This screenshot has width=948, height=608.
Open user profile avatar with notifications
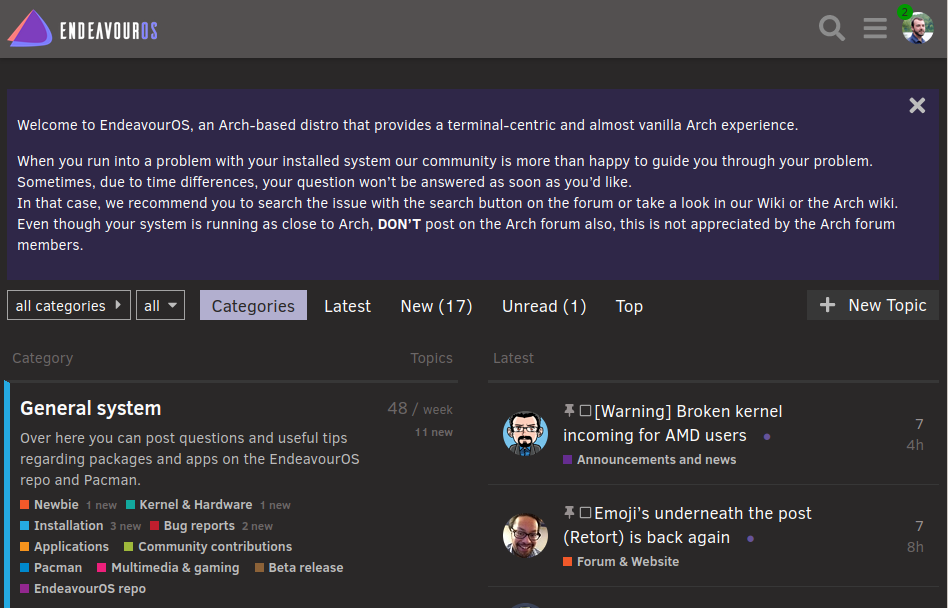click(918, 28)
